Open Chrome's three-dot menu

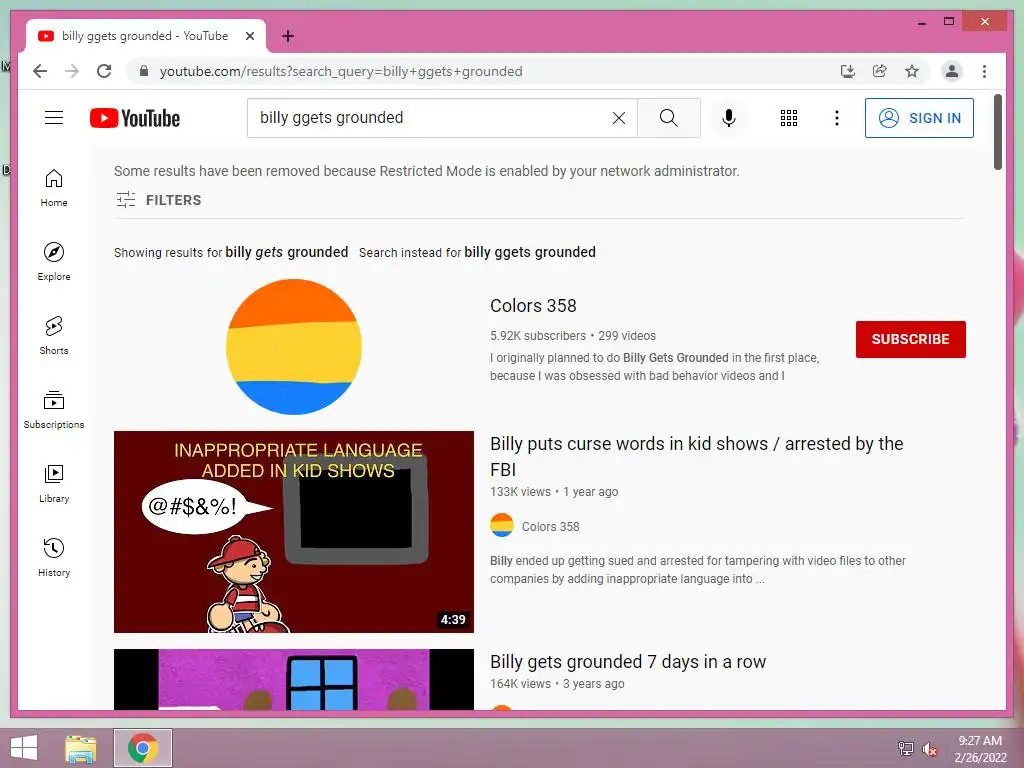click(x=984, y=71)
